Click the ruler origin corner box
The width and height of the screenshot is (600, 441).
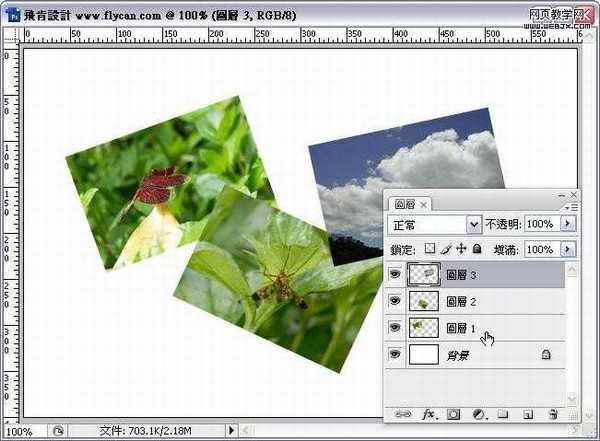click(11, 35)
